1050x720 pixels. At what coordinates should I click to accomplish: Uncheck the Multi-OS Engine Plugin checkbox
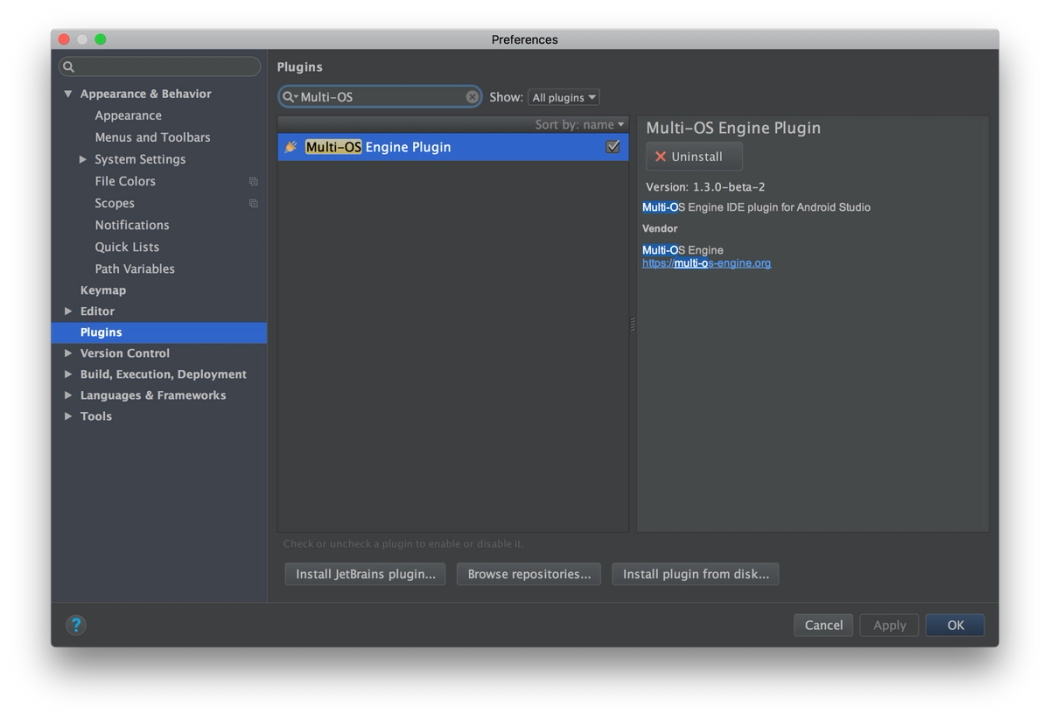pos(613,146)
